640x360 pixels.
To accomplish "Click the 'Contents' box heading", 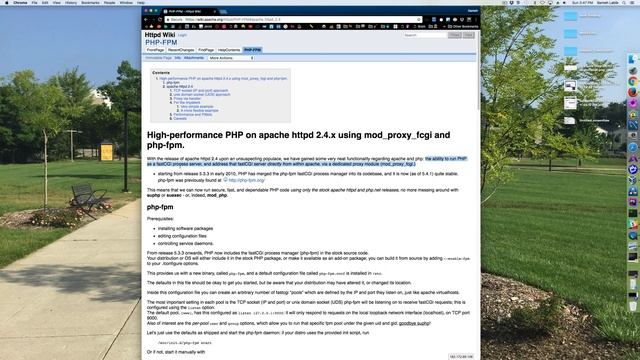I will pos(161,73).
